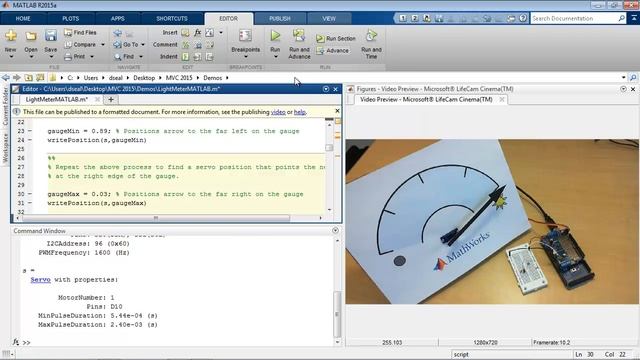Image resolution: width=640 pixels, height=360 pixels.
Task: Click the editor horizontal scrollbar
Action: pyautogui.click(x=156, y=218)
